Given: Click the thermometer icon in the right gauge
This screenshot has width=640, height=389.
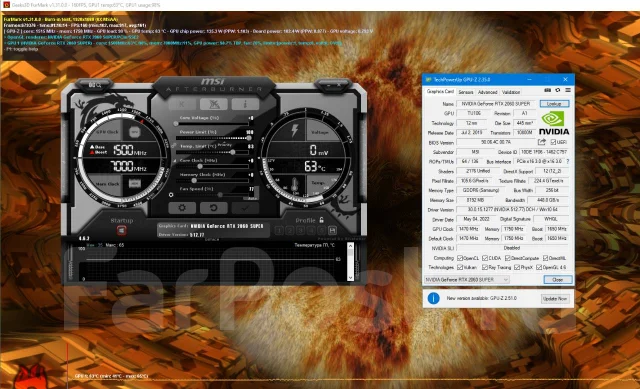Looking at the screenshot, I should [295, 184].
